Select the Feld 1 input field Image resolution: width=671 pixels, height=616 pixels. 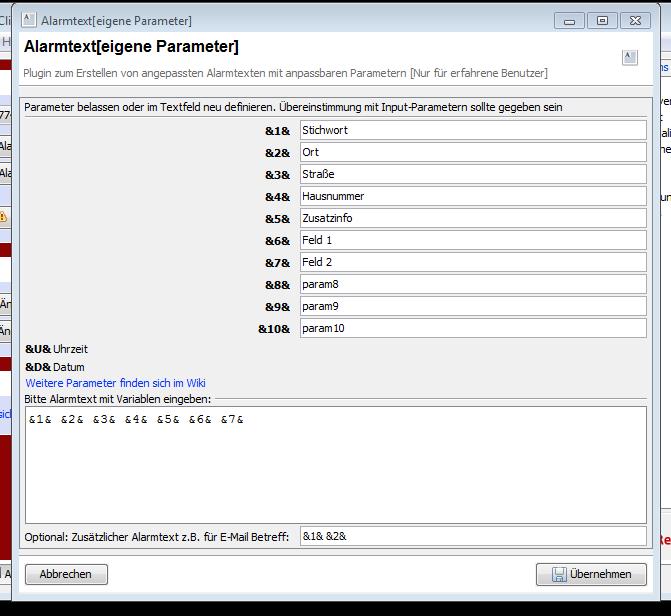point(472,240)
